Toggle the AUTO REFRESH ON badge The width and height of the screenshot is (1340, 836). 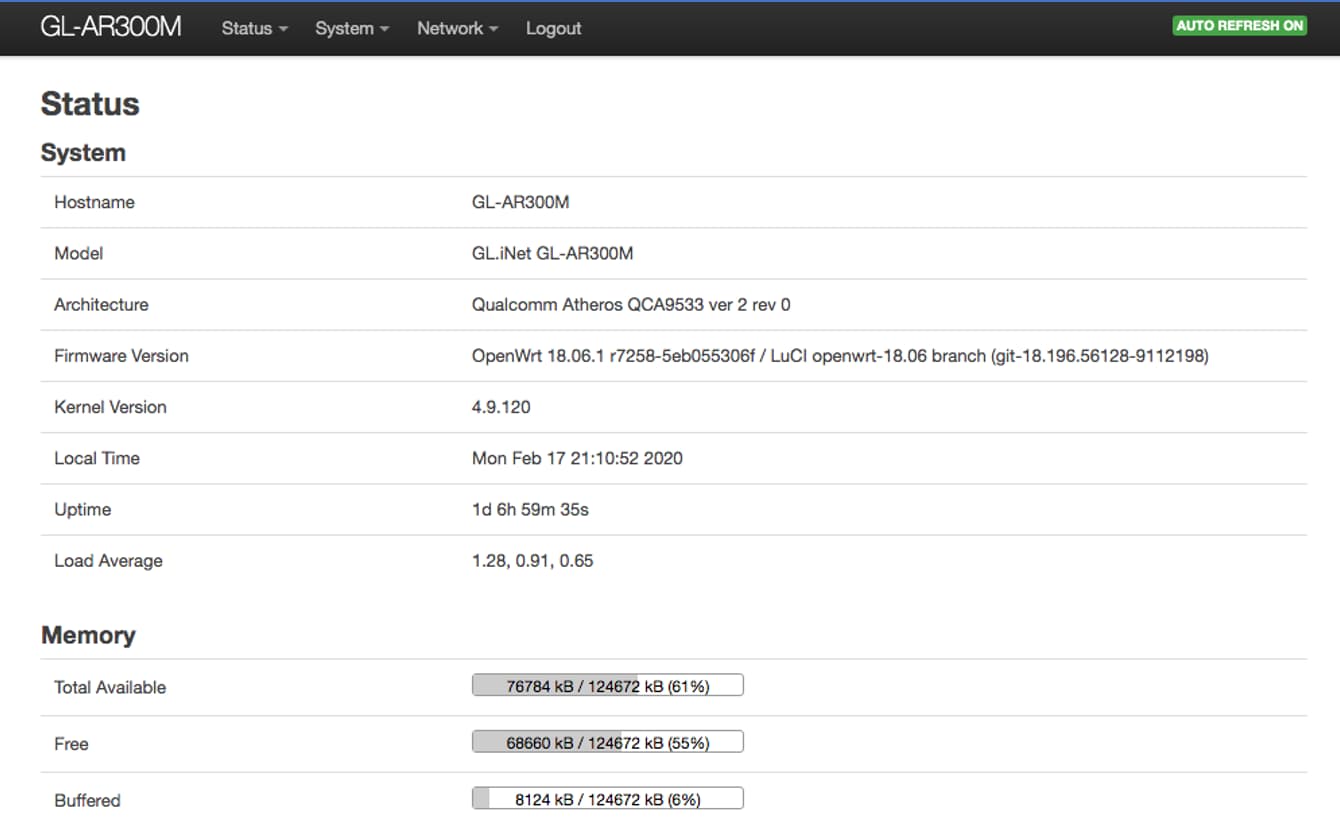1240,26
